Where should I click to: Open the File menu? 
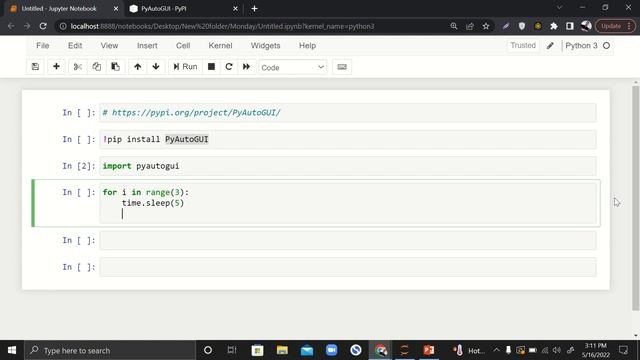(42, 46)
